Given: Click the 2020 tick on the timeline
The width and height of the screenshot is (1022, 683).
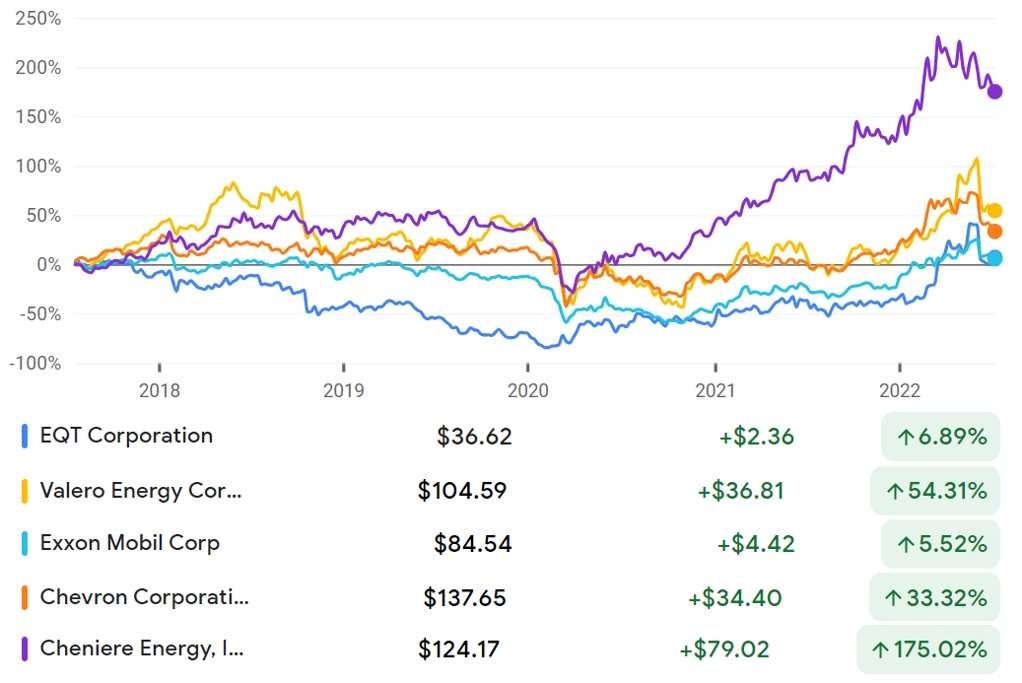Looking at the screenshot, I should (x=528, y=368).
